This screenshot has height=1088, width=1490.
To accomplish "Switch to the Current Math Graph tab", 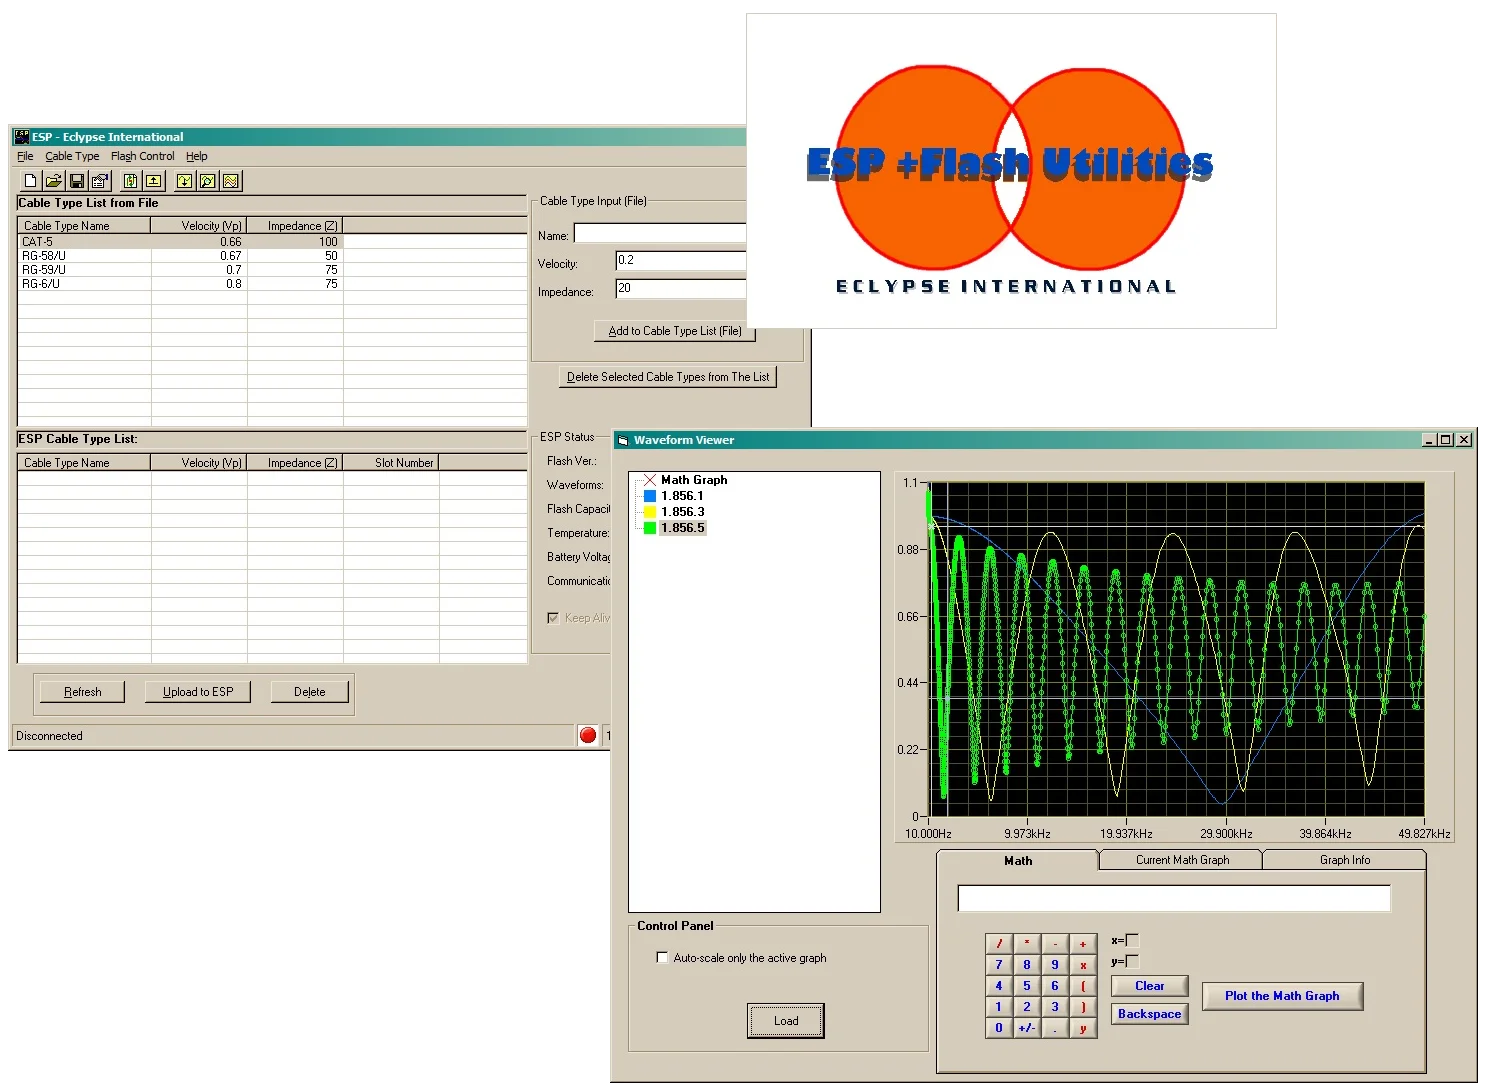I will click(x=1182, y=860).
